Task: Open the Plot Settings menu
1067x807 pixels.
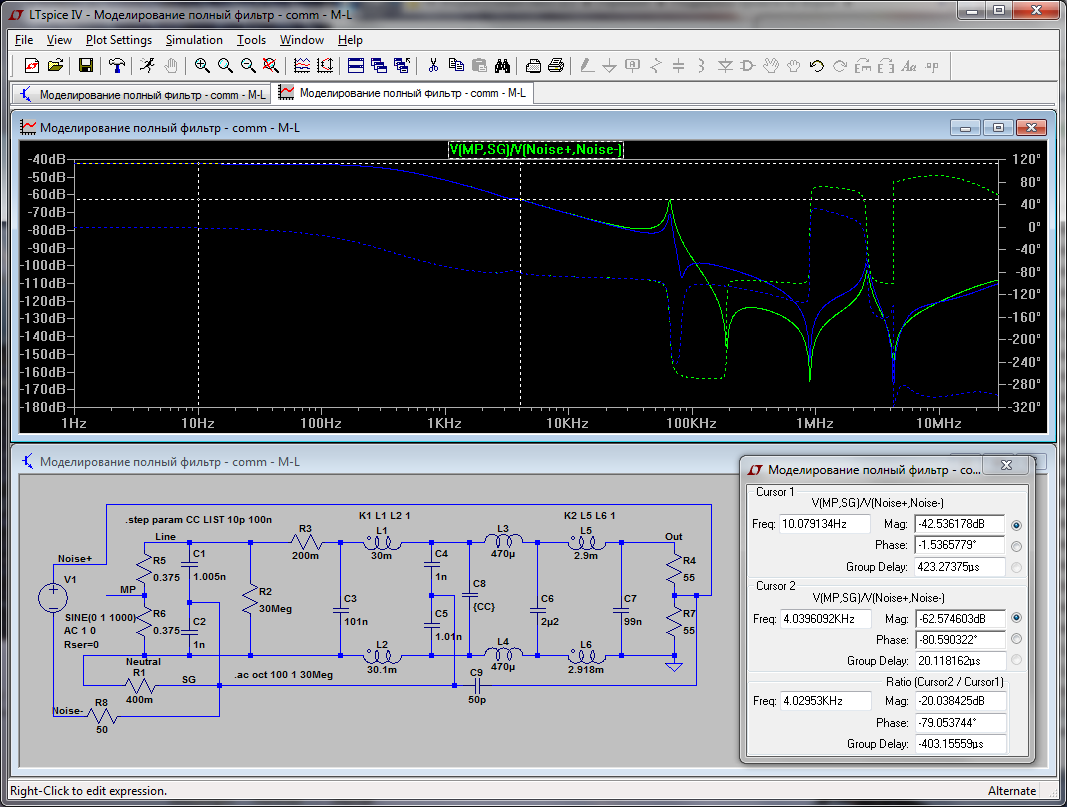Action: 118,40
